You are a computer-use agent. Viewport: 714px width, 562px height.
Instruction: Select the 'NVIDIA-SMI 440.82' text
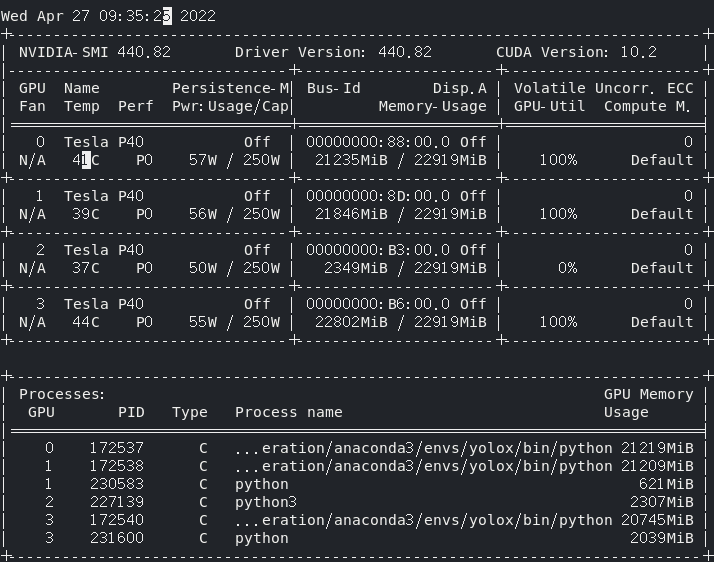(95, 52)
